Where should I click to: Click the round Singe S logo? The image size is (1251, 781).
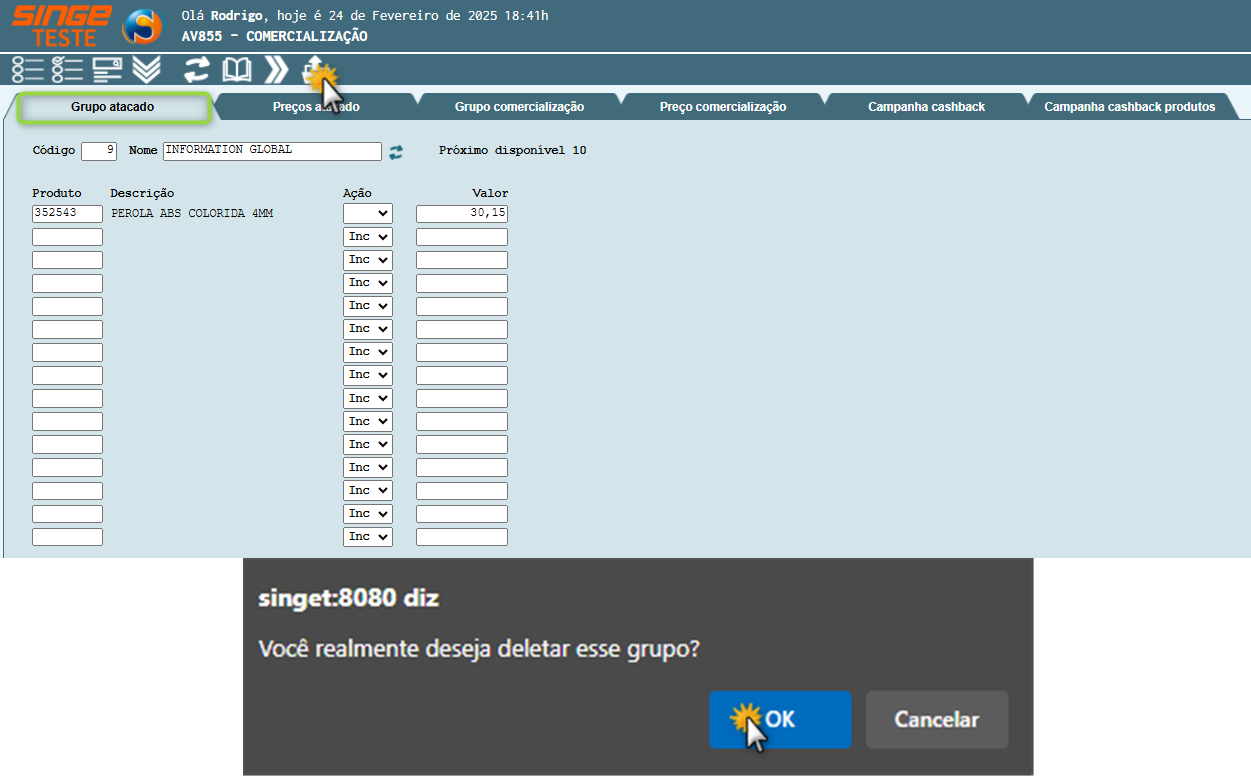[x=142, y=26]
